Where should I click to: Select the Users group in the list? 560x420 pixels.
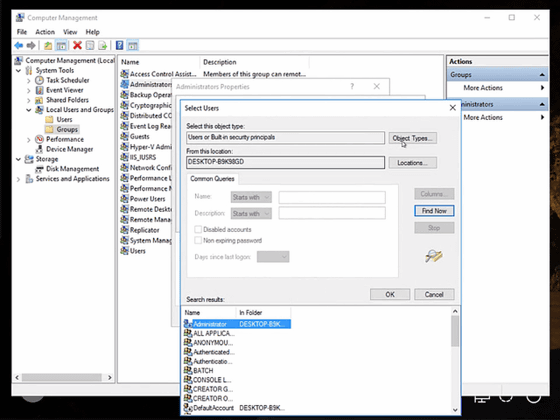(138, 251)
